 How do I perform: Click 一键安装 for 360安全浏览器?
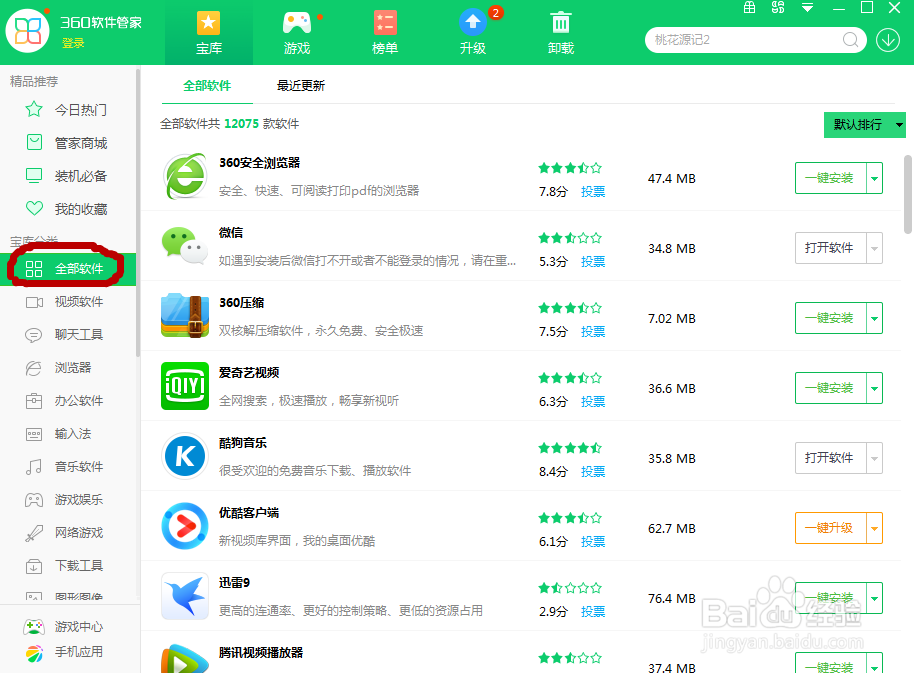click(x=830, y=178)
